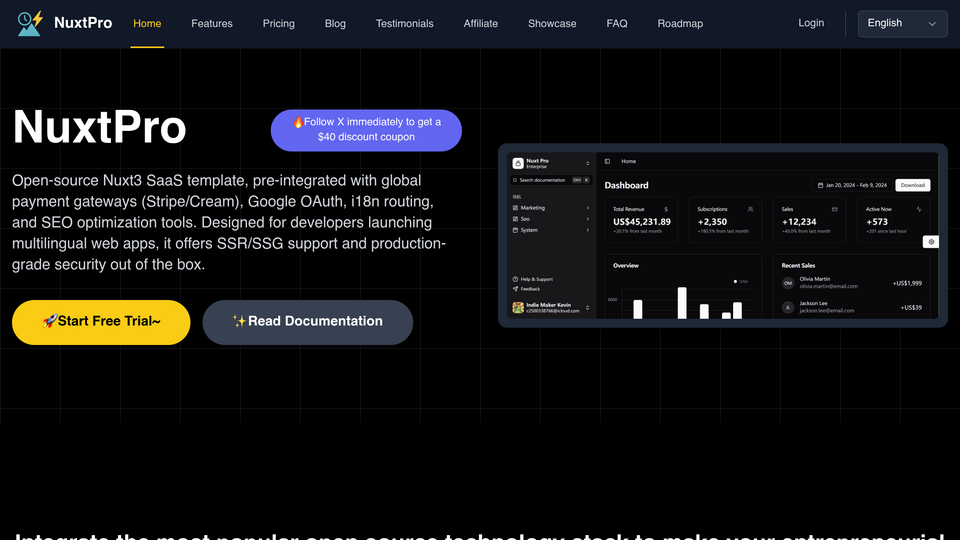The image size is (960, 540).
Task: Click the Olivia Martin OM avatar
Action: (788, 283)
